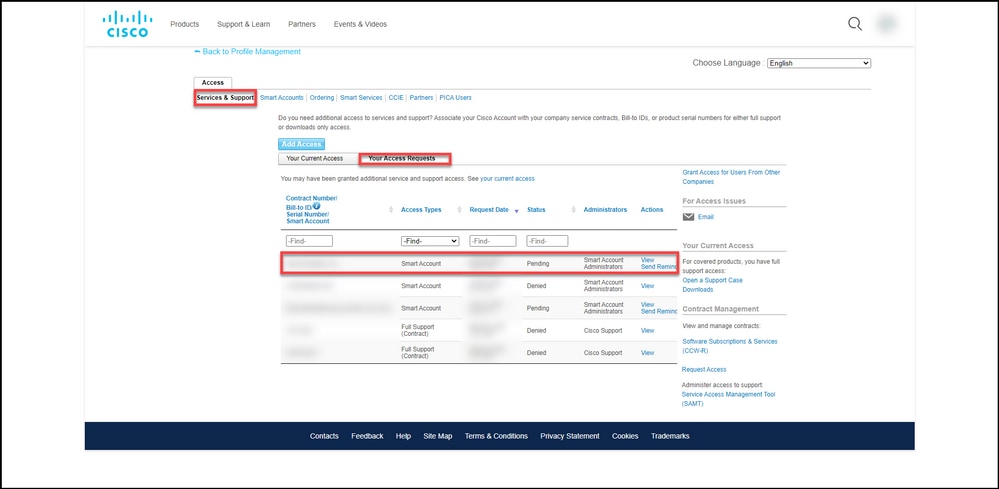Click View for the Denied Smart Account row
This screenshot has width=999, height=489.
647,286
